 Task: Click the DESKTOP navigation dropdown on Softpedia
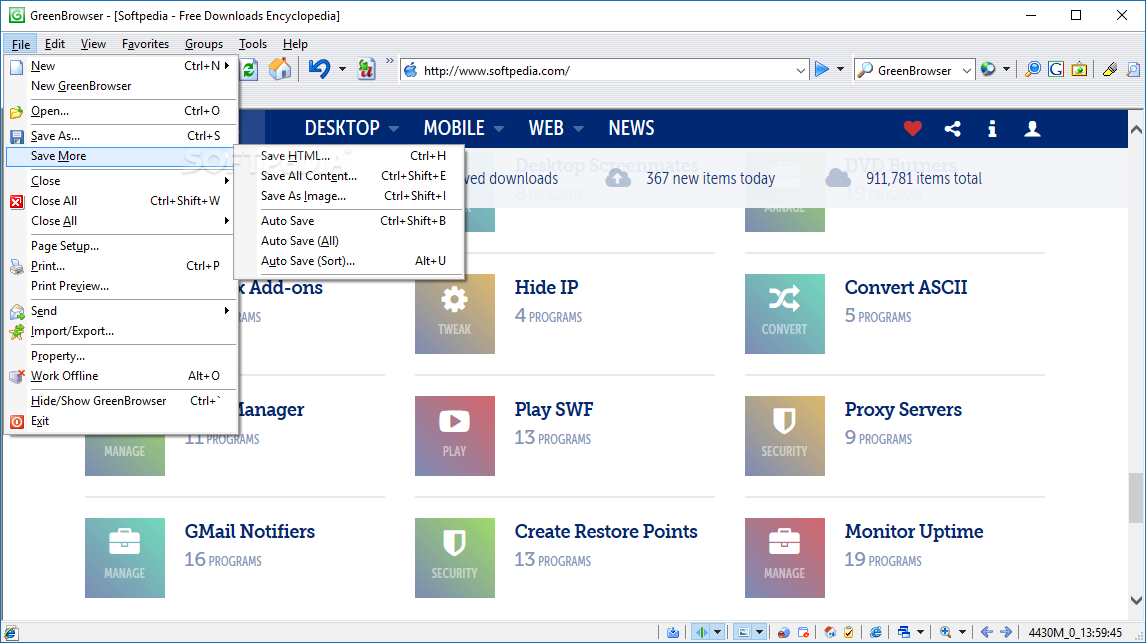click(x=352, y=129)
